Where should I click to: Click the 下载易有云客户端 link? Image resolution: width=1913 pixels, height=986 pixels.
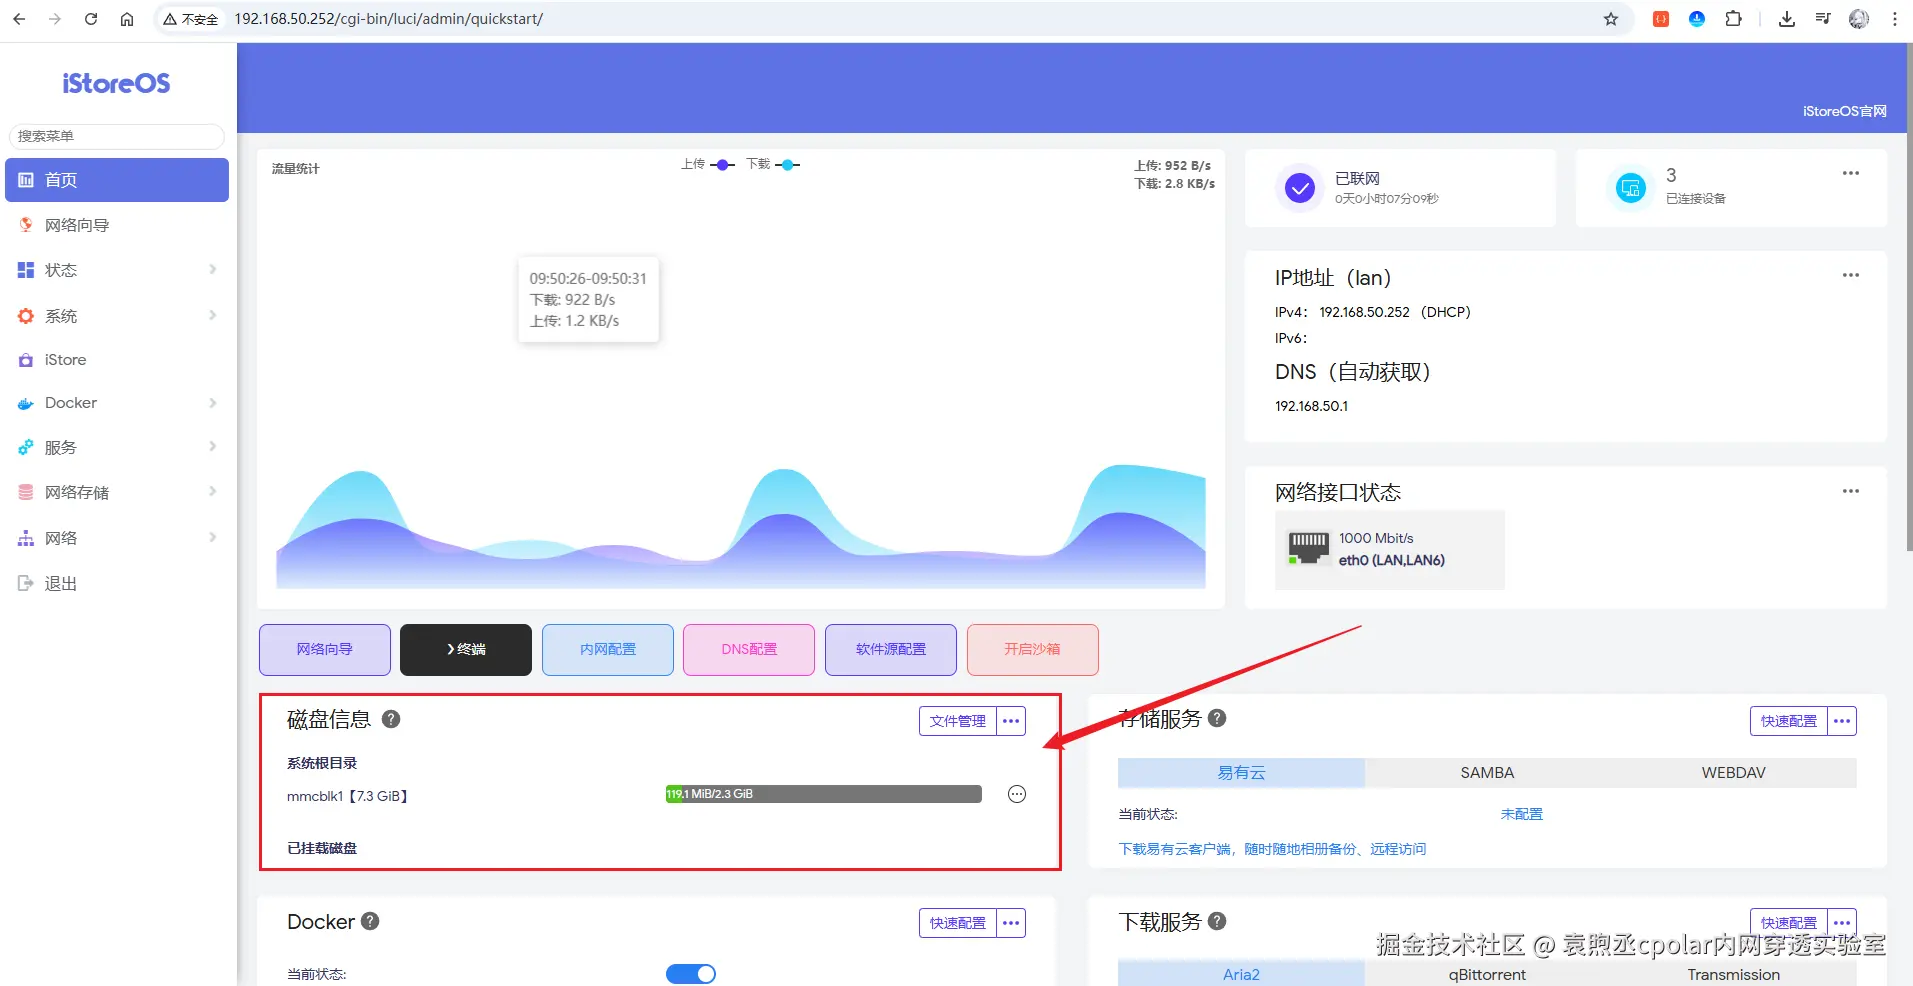pos(1272,849)
